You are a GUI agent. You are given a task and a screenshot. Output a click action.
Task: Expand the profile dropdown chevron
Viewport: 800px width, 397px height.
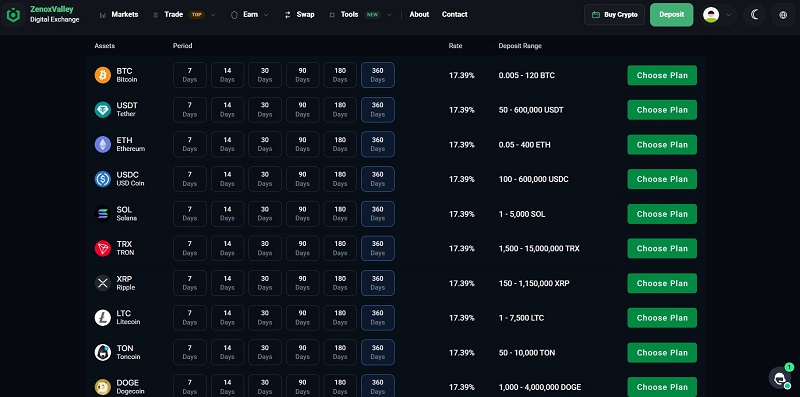click(728, 15)
